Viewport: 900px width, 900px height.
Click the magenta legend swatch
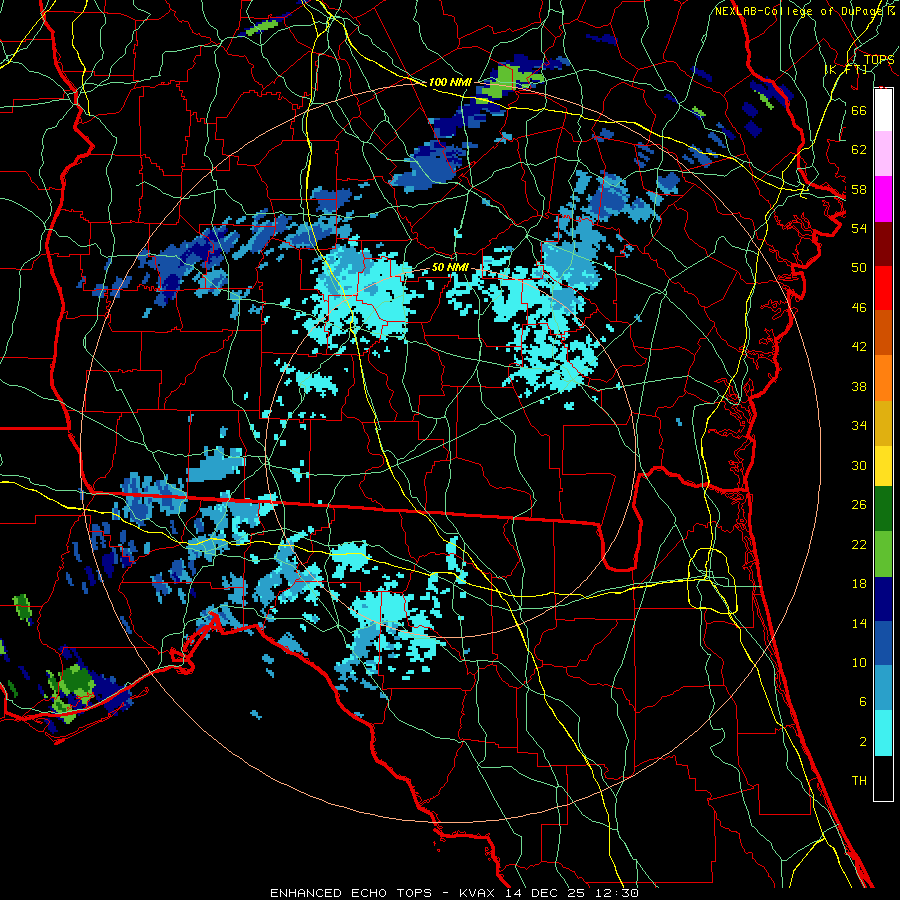pyautogui.click(x=883, y=199)
